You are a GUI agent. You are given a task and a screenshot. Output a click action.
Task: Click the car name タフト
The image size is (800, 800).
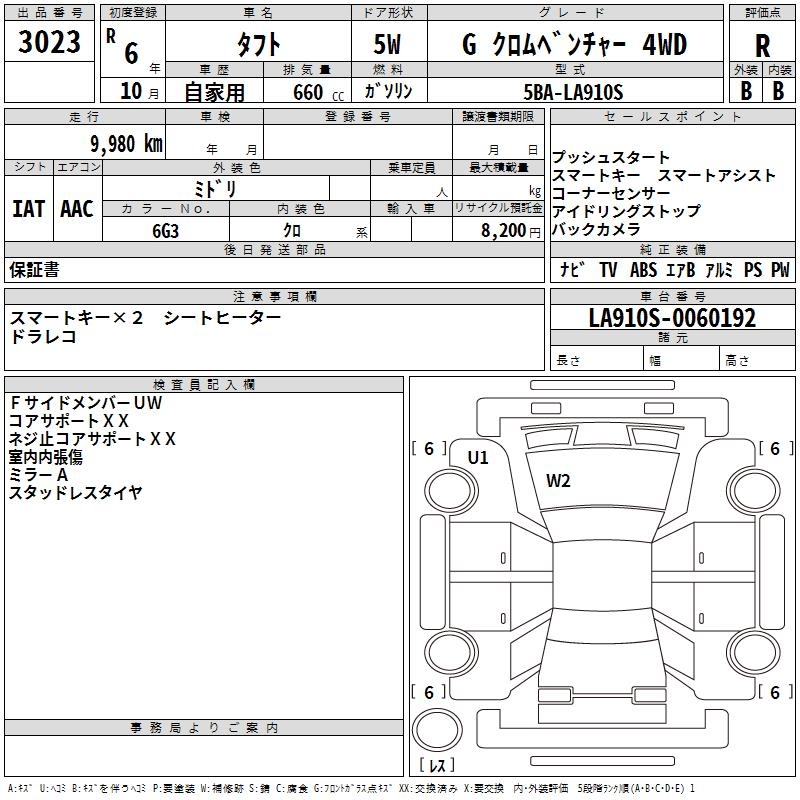click(257, 45)
